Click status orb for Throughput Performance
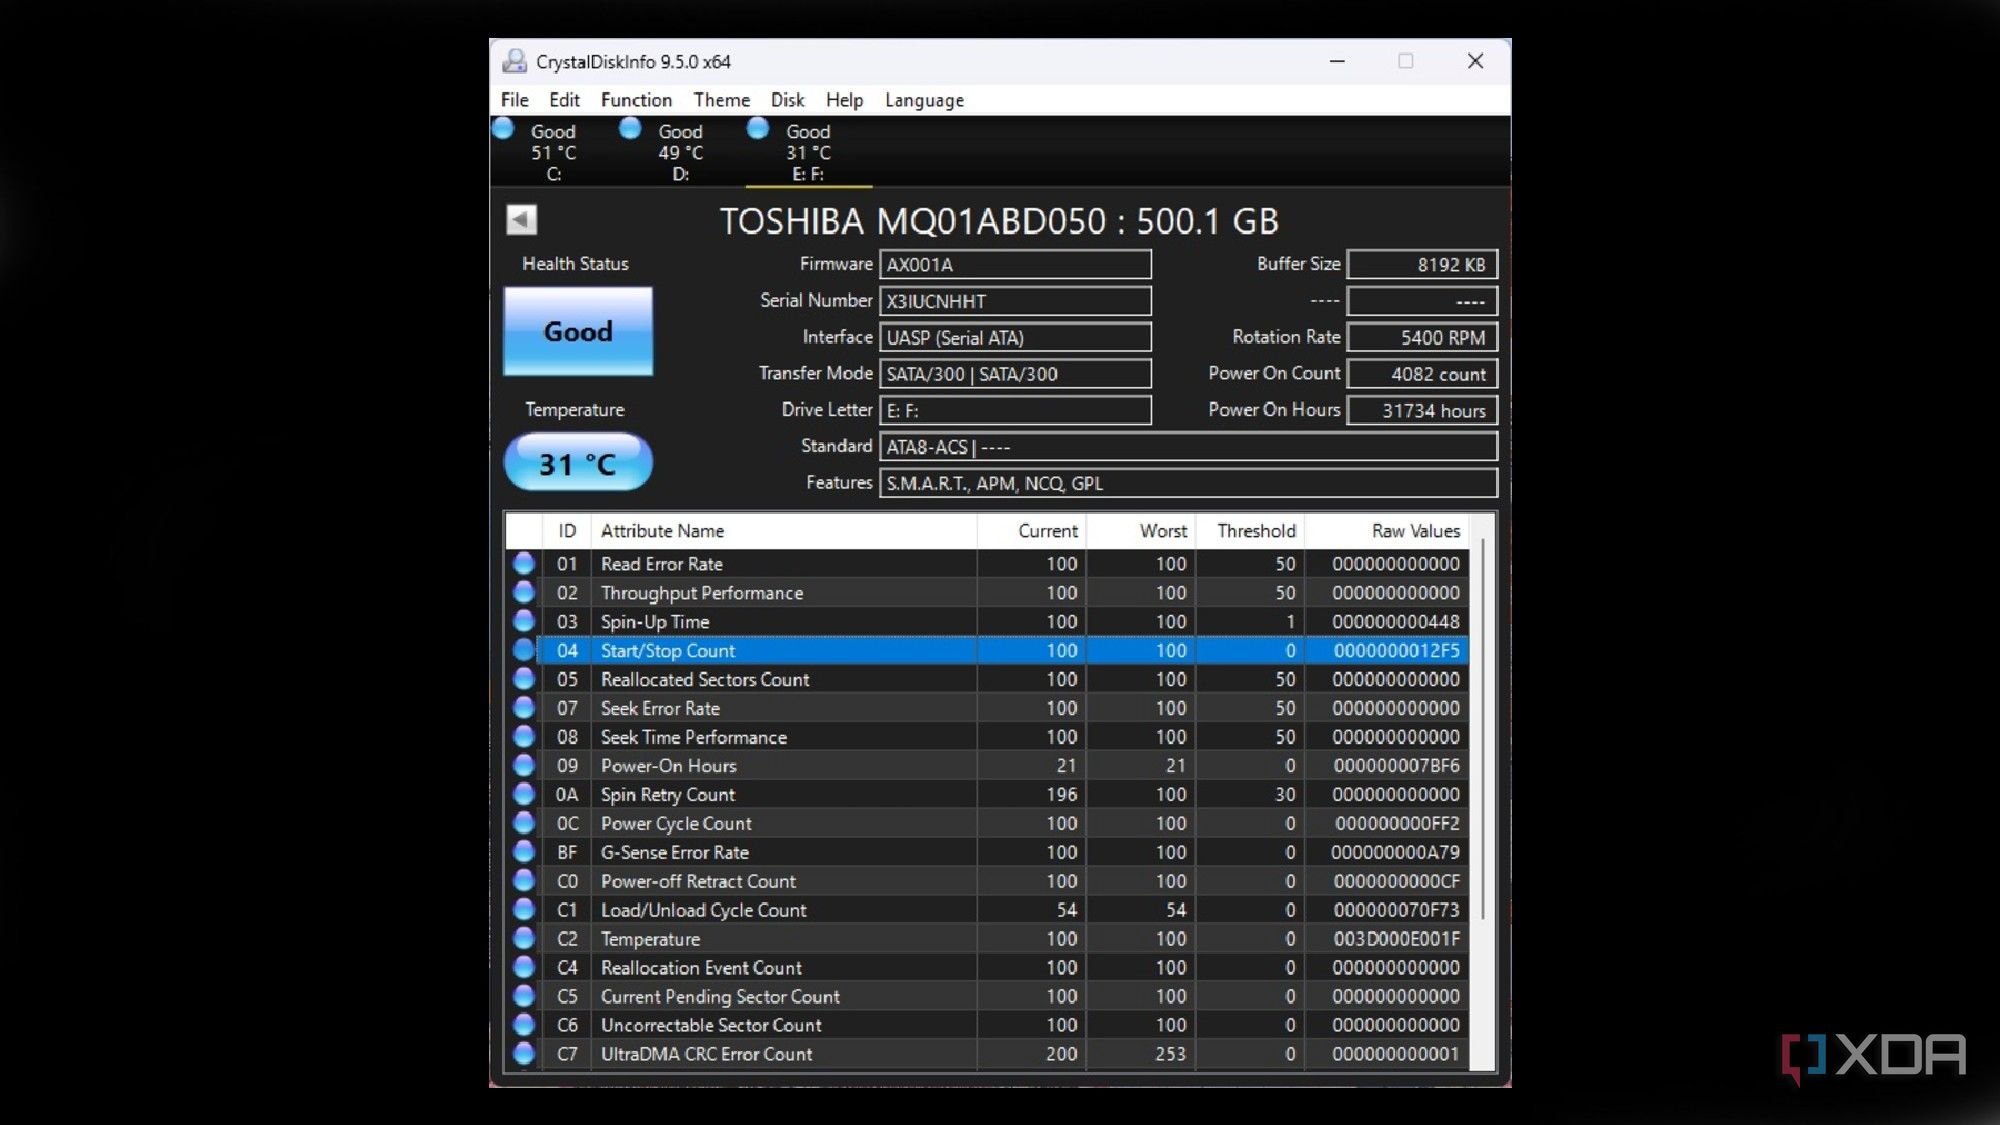The width and height of the screenshot is (2000, 1125). click(x=523, y=592)
